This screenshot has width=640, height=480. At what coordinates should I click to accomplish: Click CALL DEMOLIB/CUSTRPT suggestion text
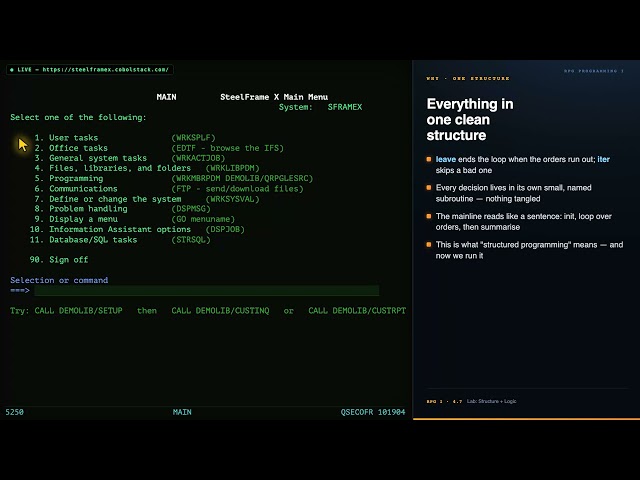pos(357,311)
